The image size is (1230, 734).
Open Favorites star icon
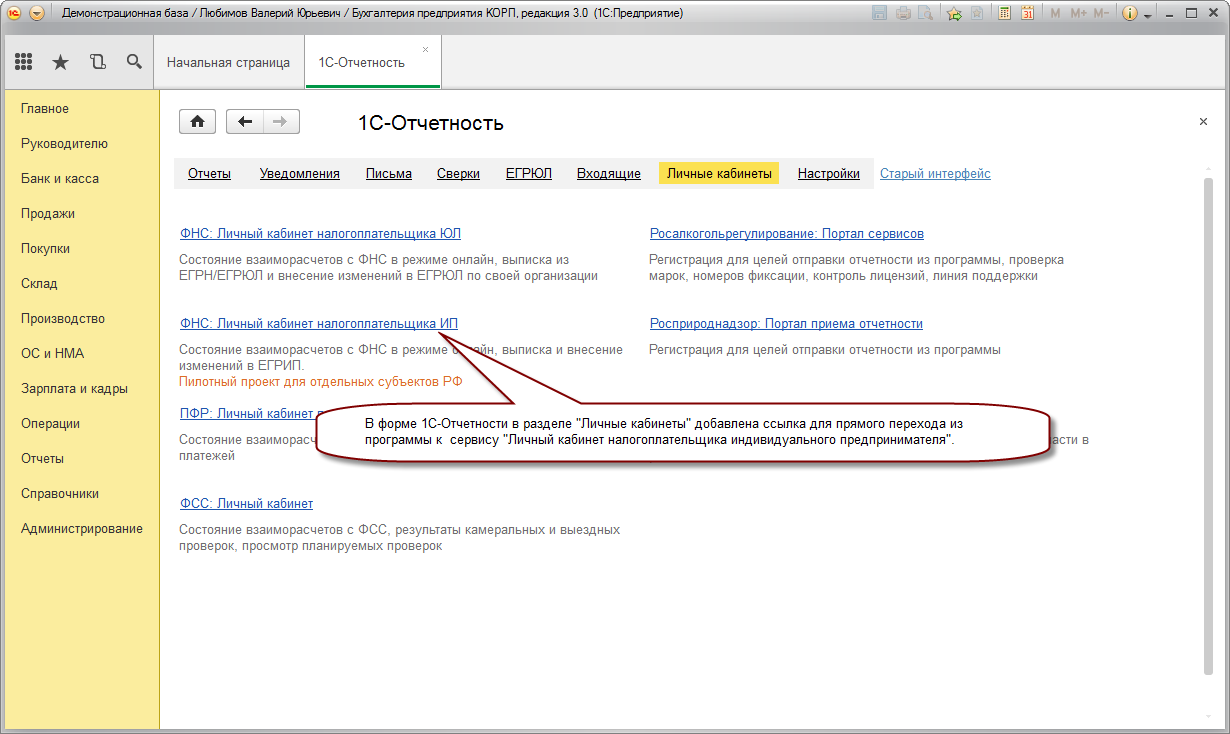click(60, 62)
